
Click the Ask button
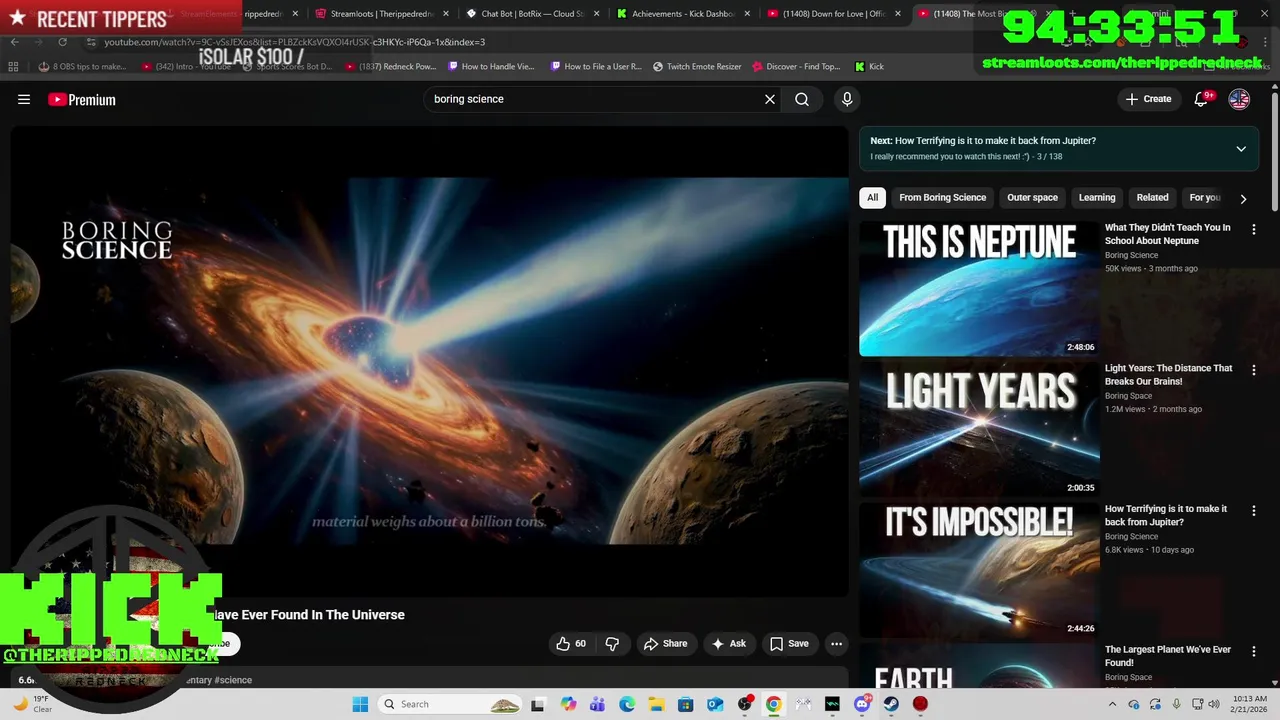729,643
